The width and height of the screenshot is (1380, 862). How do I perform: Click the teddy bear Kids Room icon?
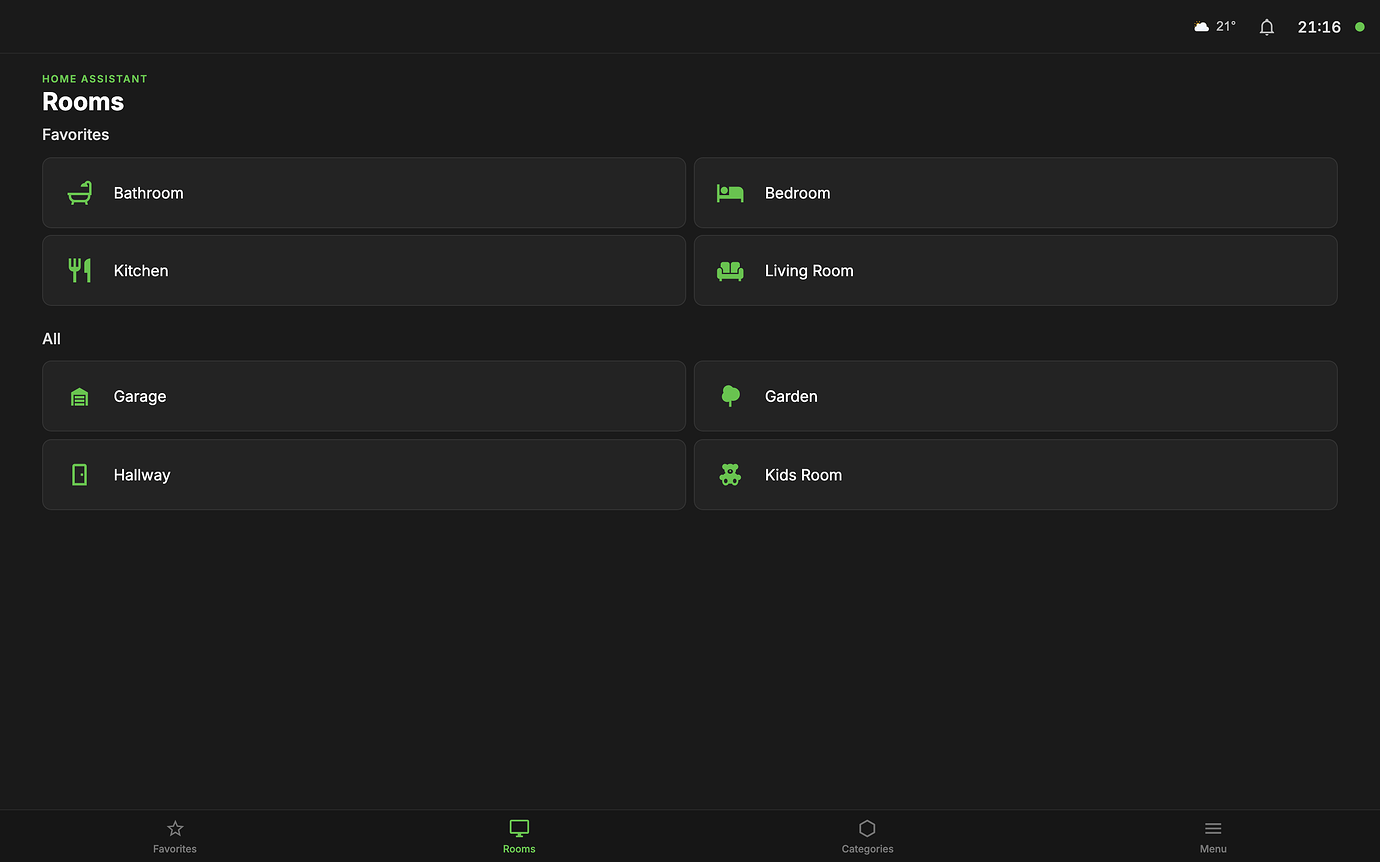[x=730, y=474]
